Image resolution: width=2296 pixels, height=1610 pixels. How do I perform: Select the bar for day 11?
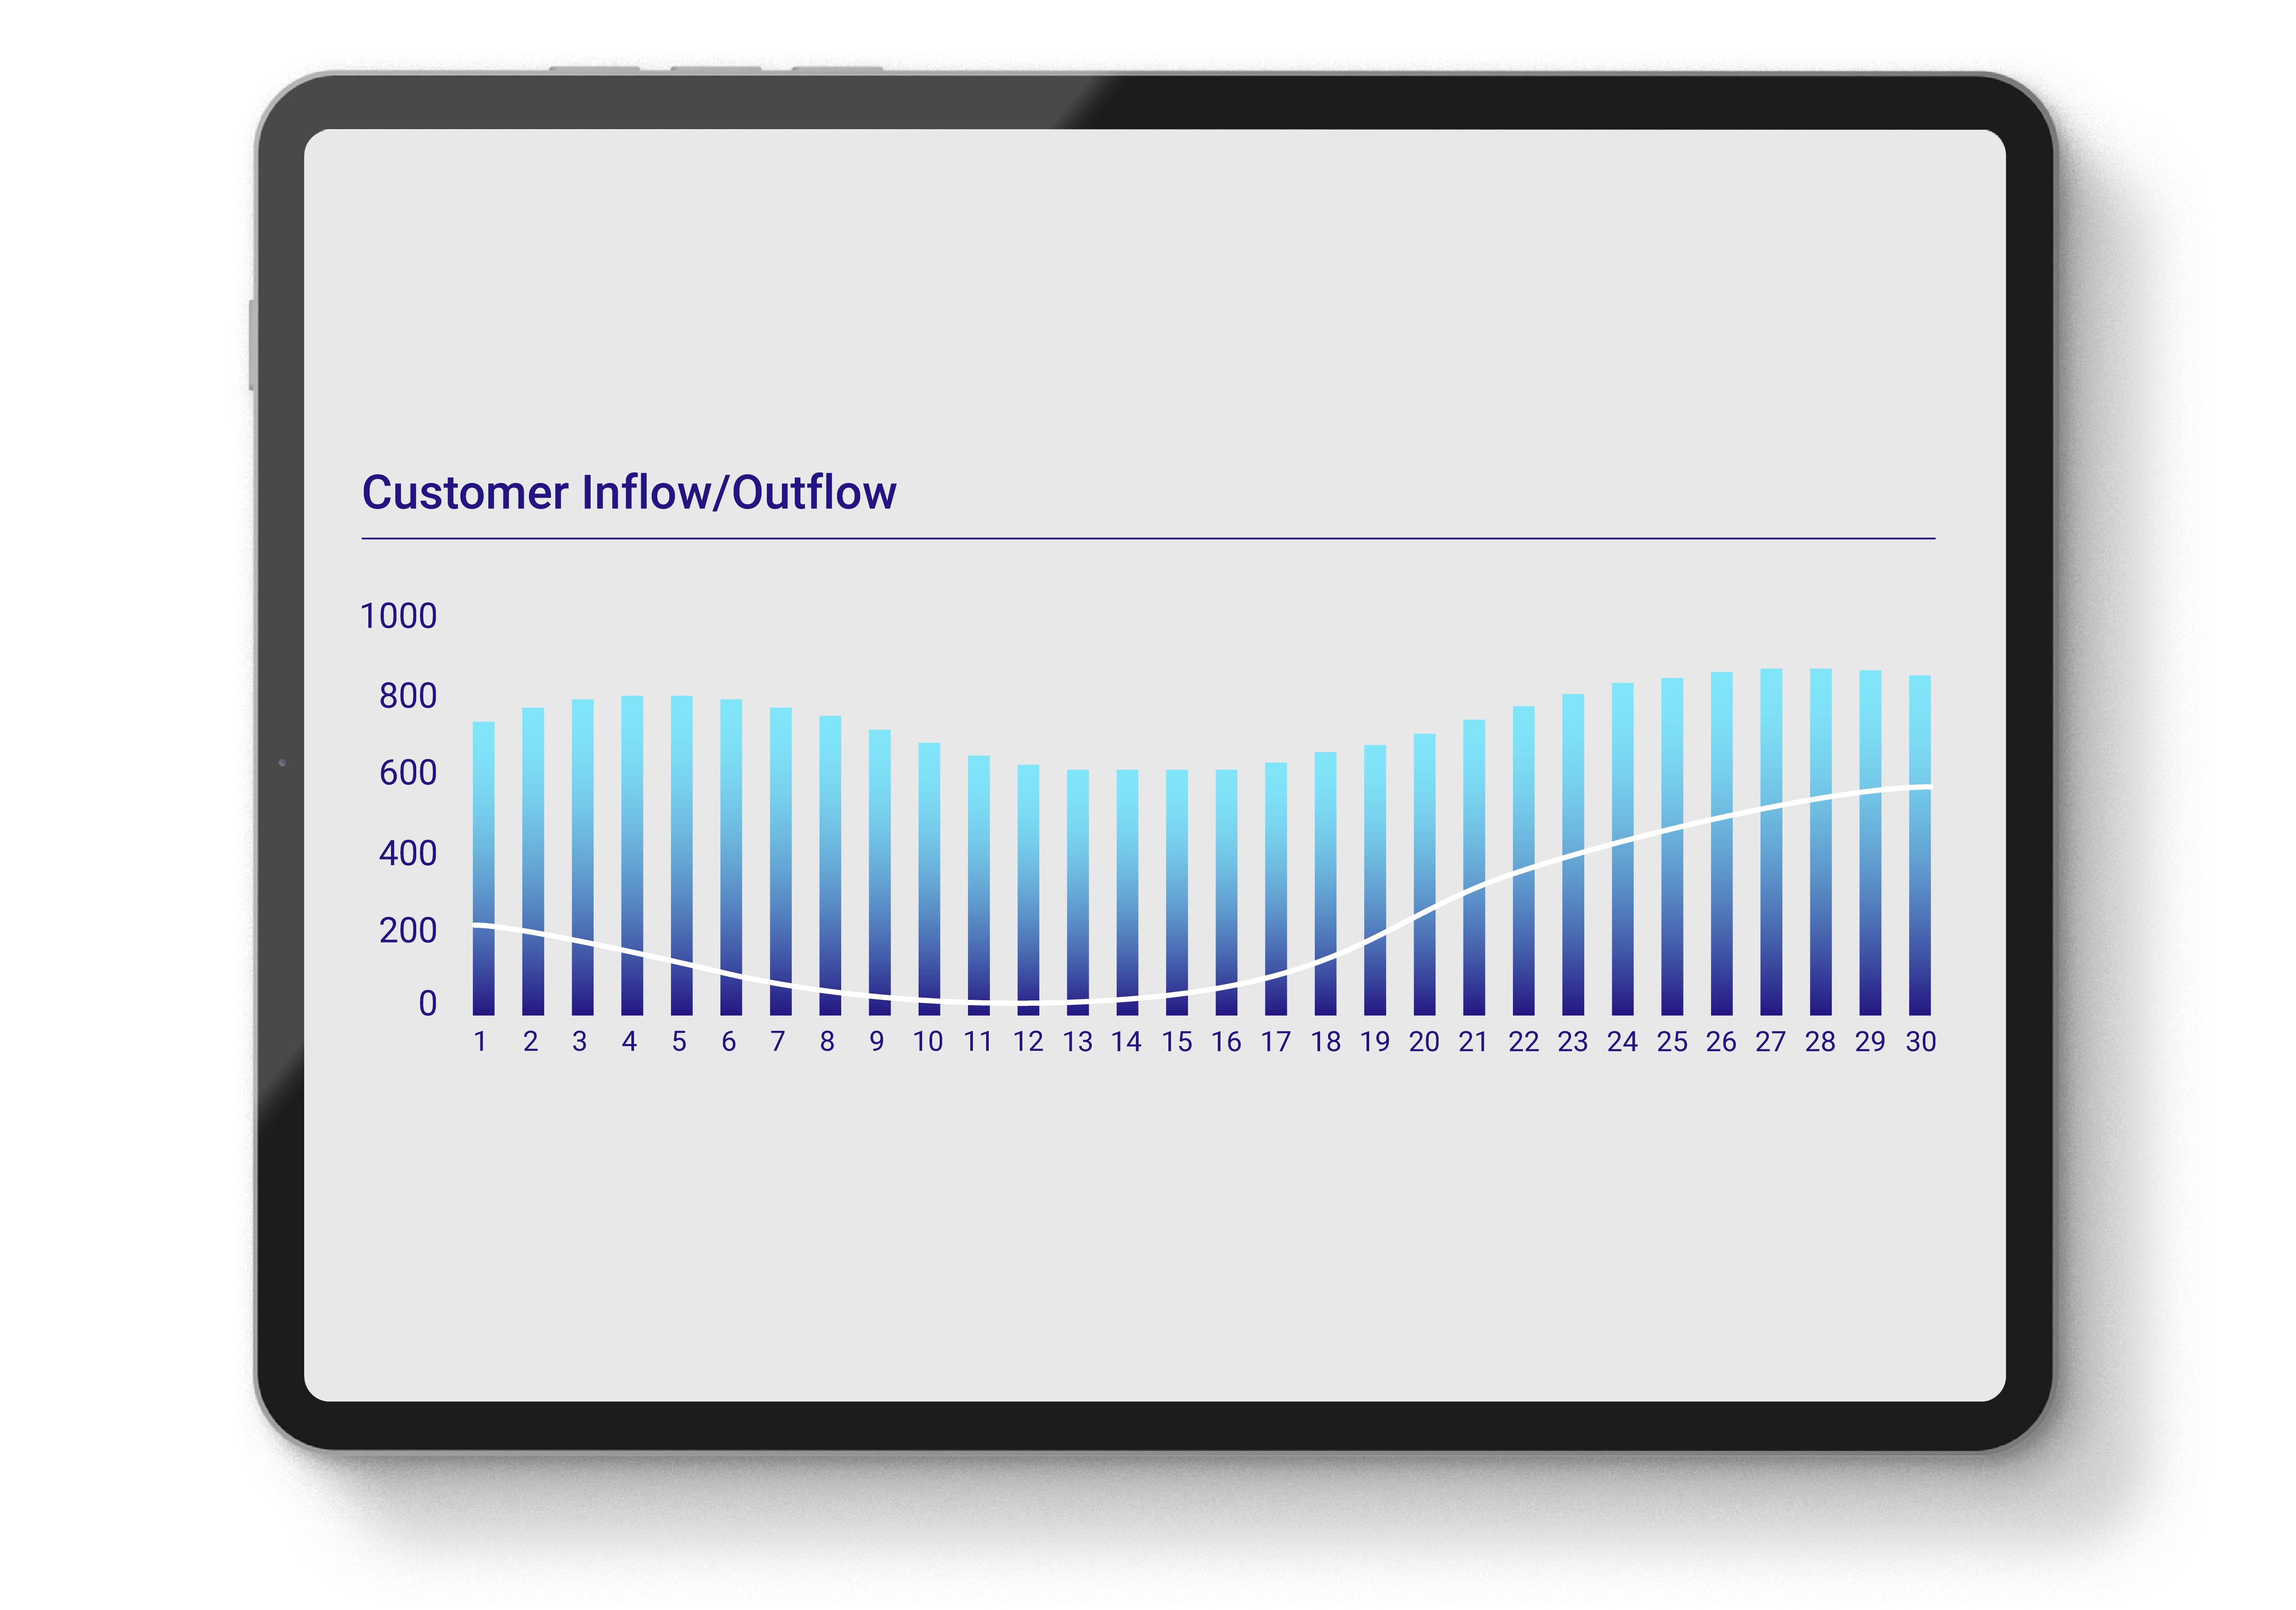click(978, 885)
